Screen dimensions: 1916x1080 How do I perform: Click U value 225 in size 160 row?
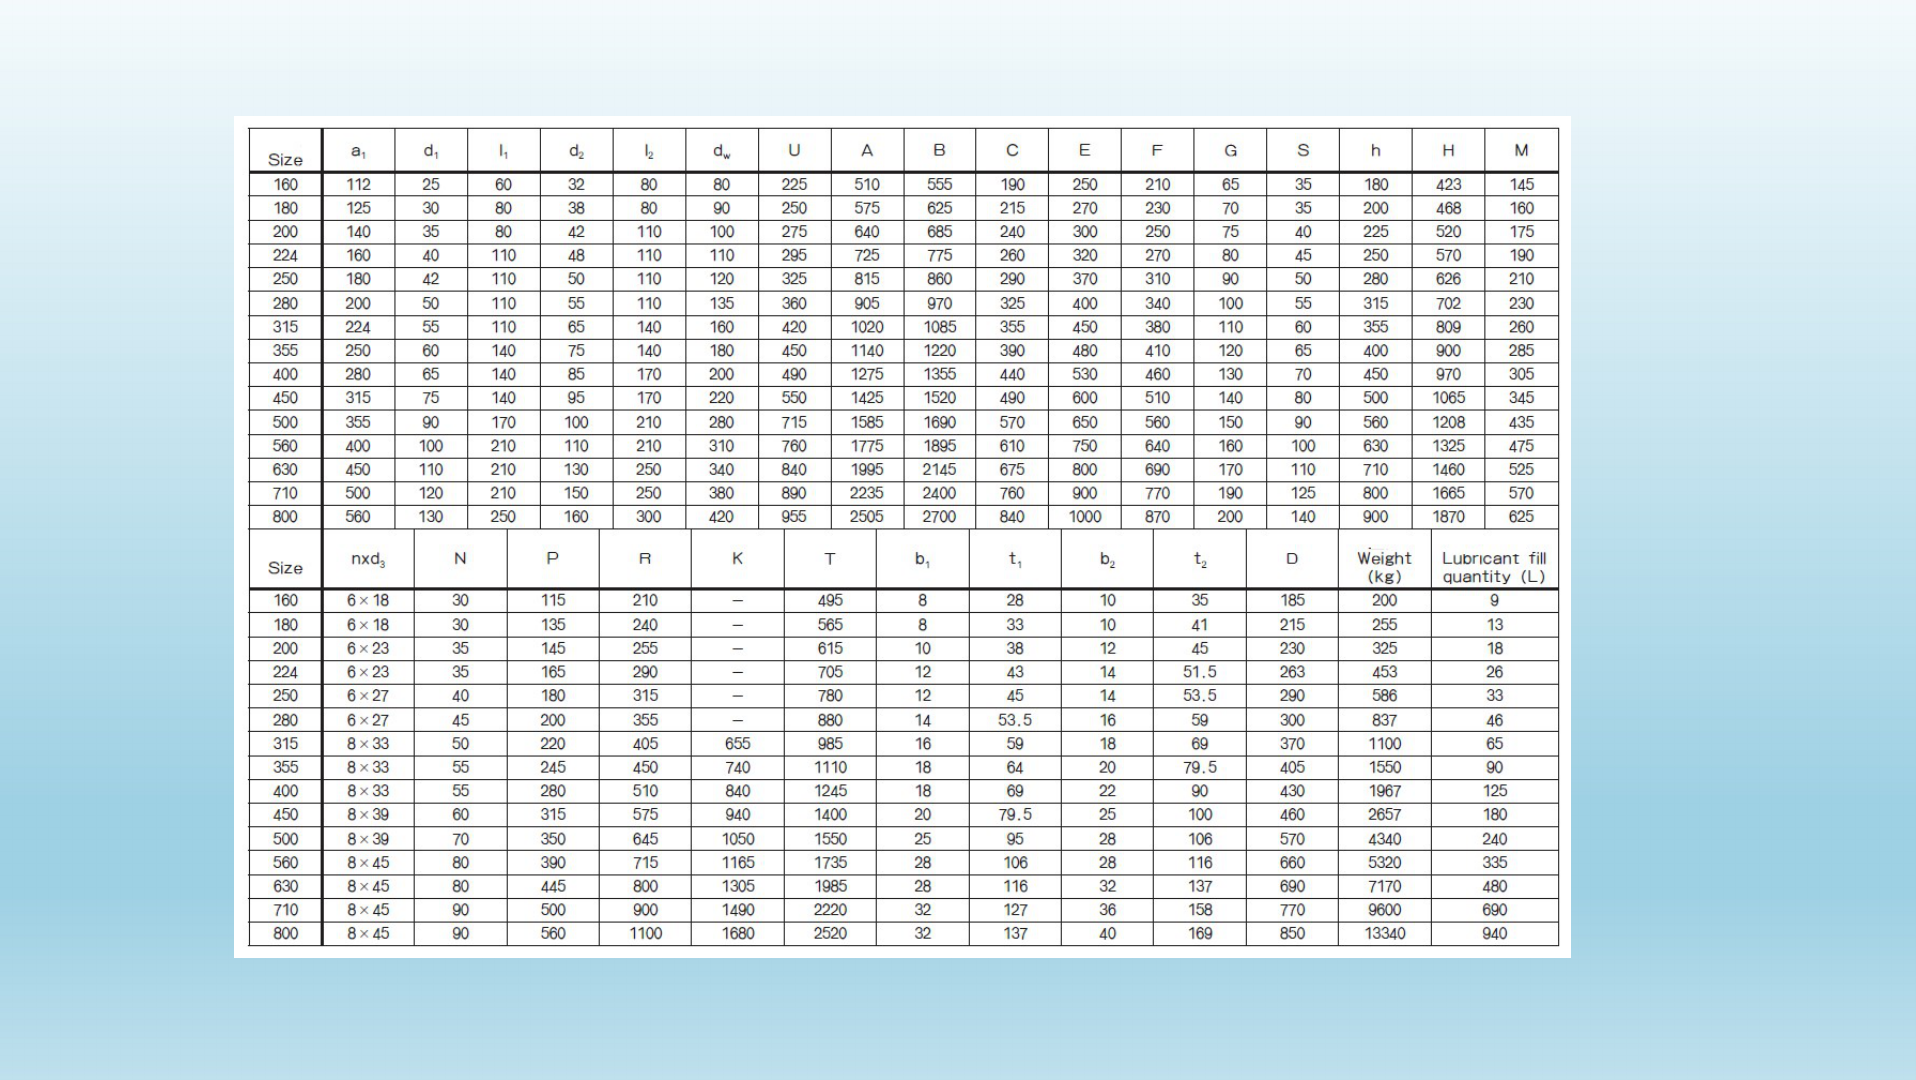tap(794, 184)
